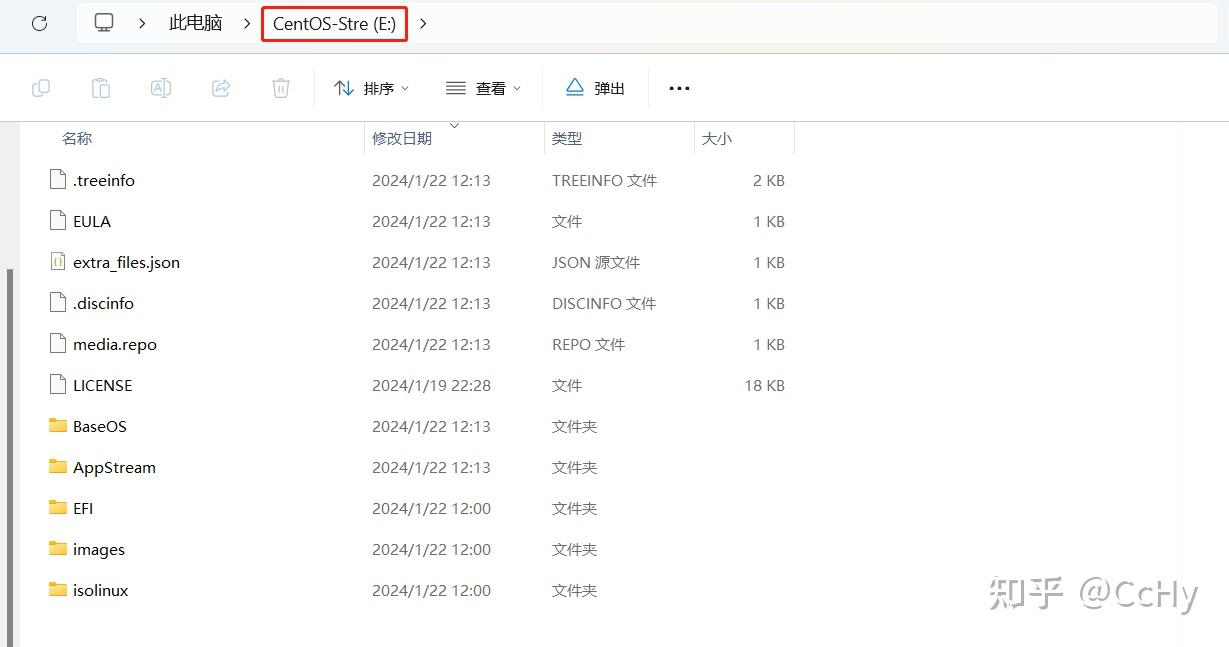Open the 排序 (Sort) dropdown
The image size is (1229, 647).
click(x=373, y=88)
